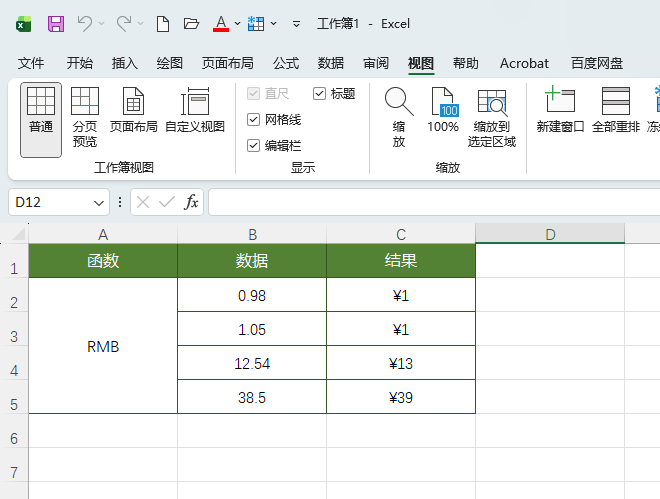Open the Page Layout (页面布局) ribbon tab

[x=228, y=63]
